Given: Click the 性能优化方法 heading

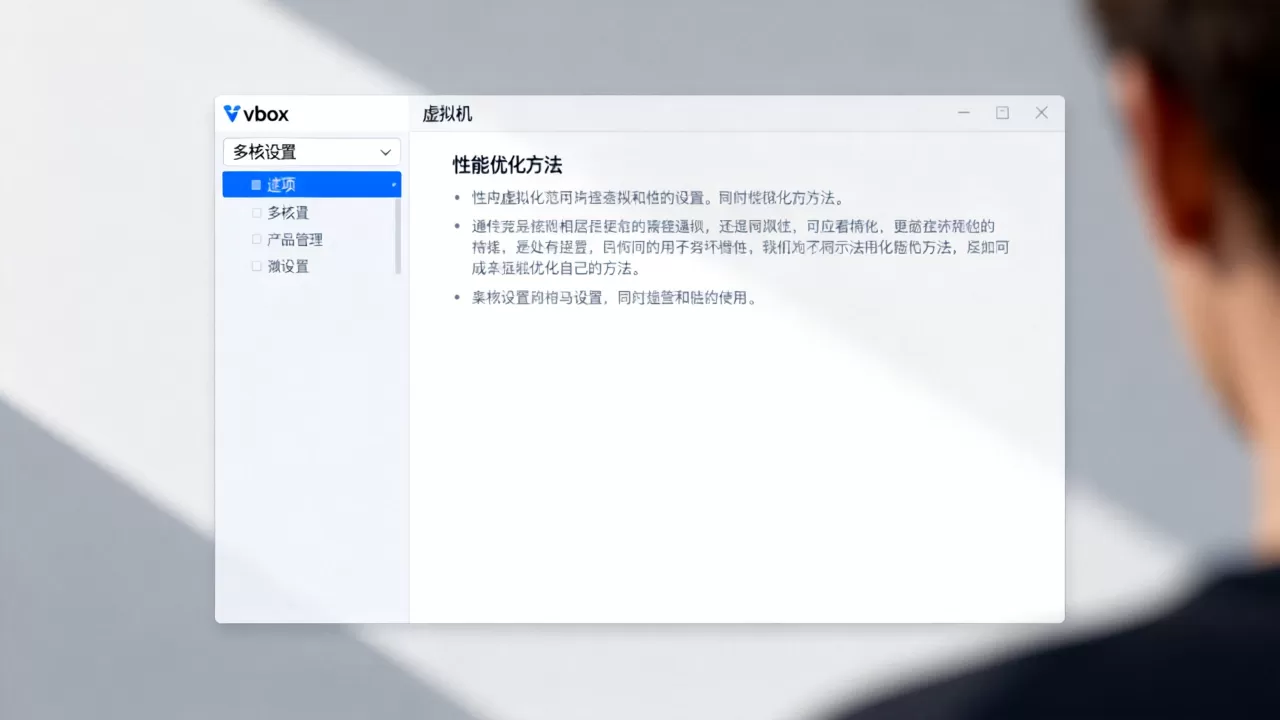Looking at the screenshot, I should [507, 165].
